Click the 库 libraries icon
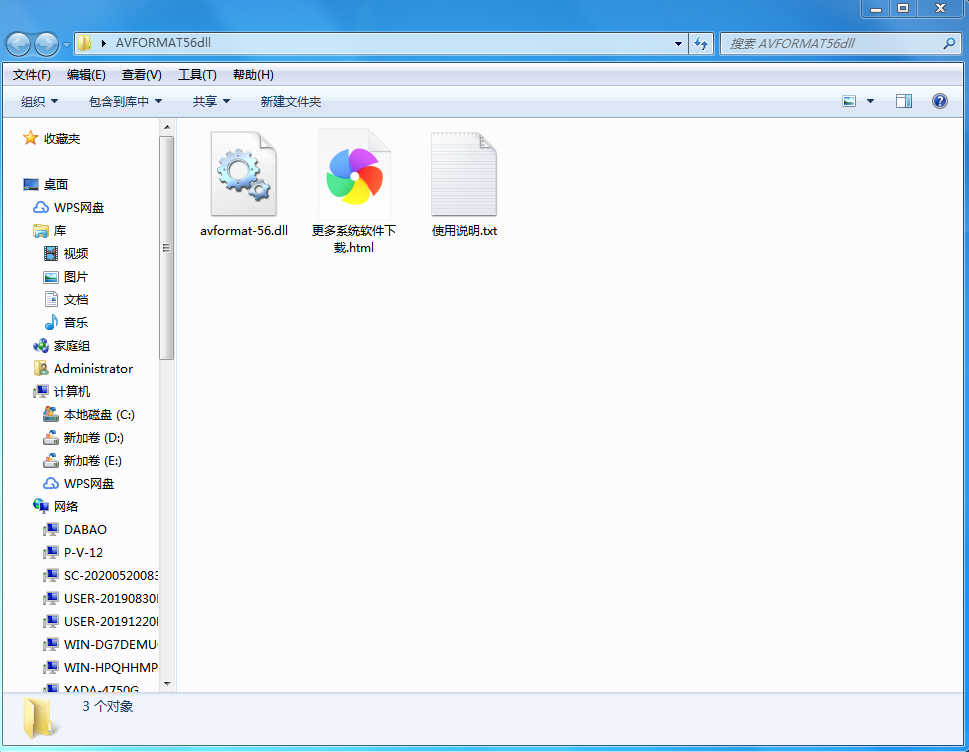 41,230
